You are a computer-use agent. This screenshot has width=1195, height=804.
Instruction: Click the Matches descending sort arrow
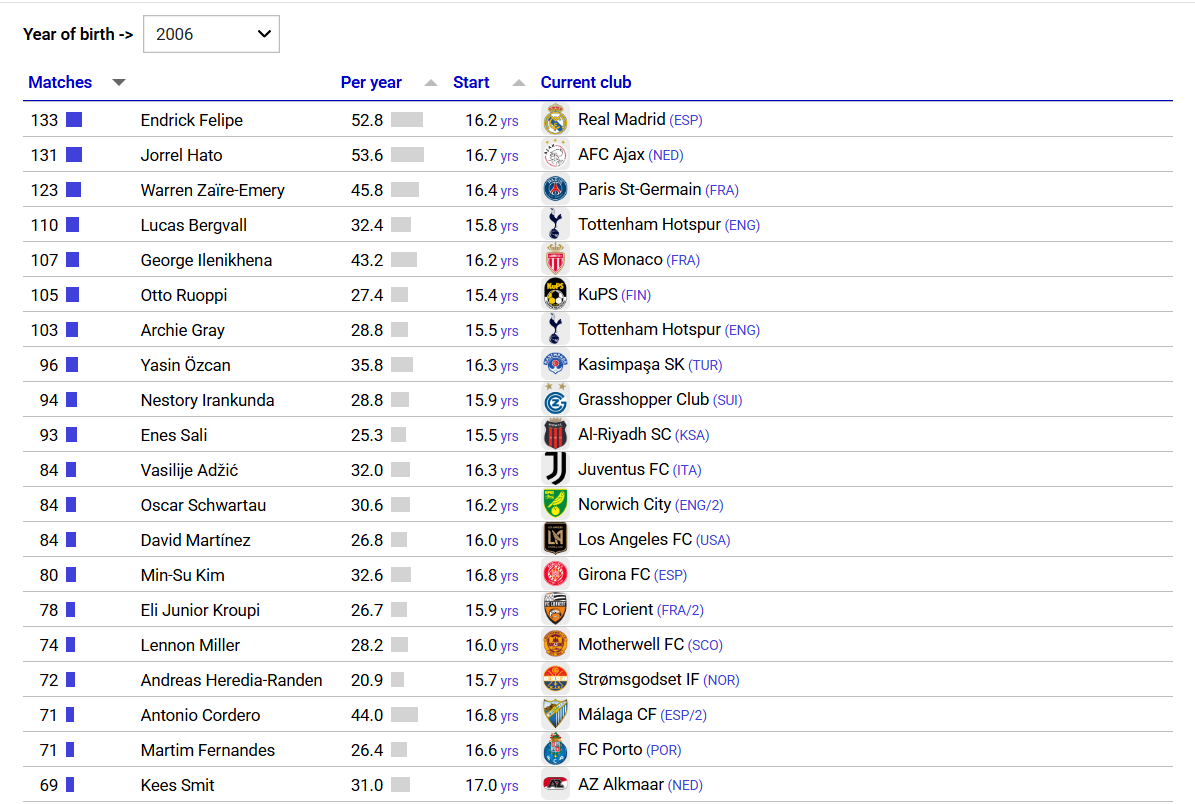point(119,82)
